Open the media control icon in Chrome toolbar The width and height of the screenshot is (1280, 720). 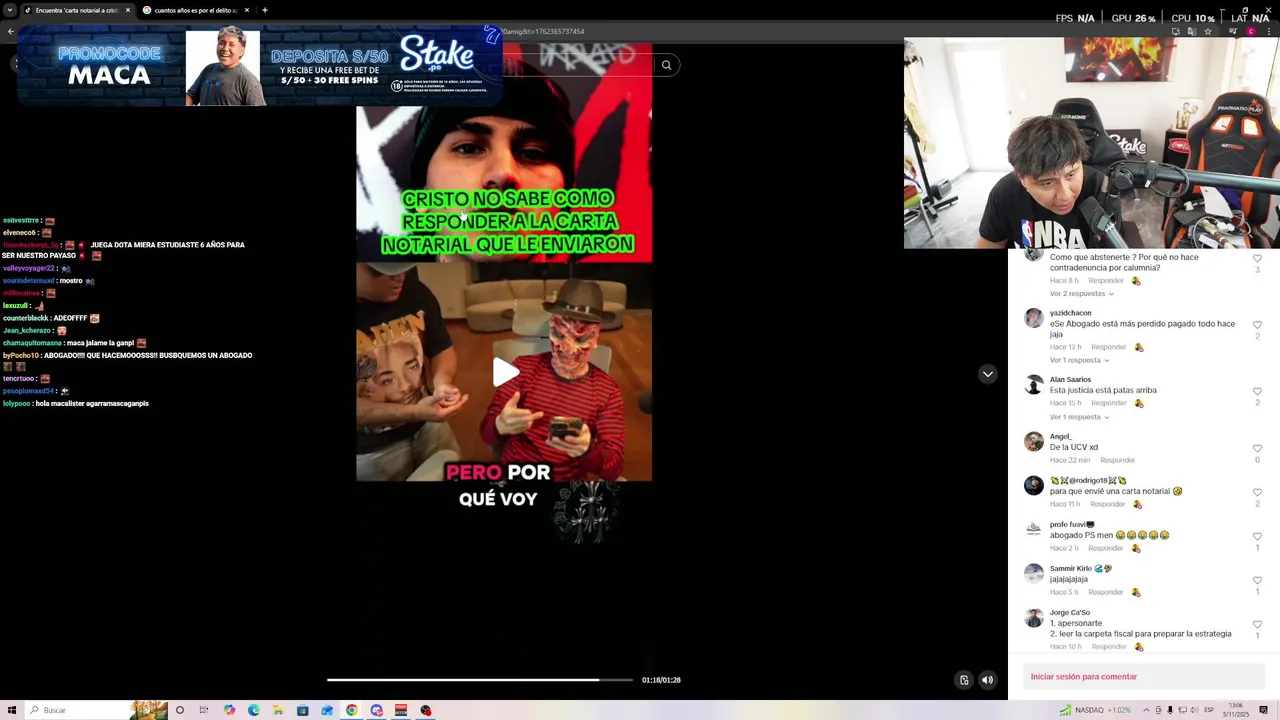click(1232, 31)
